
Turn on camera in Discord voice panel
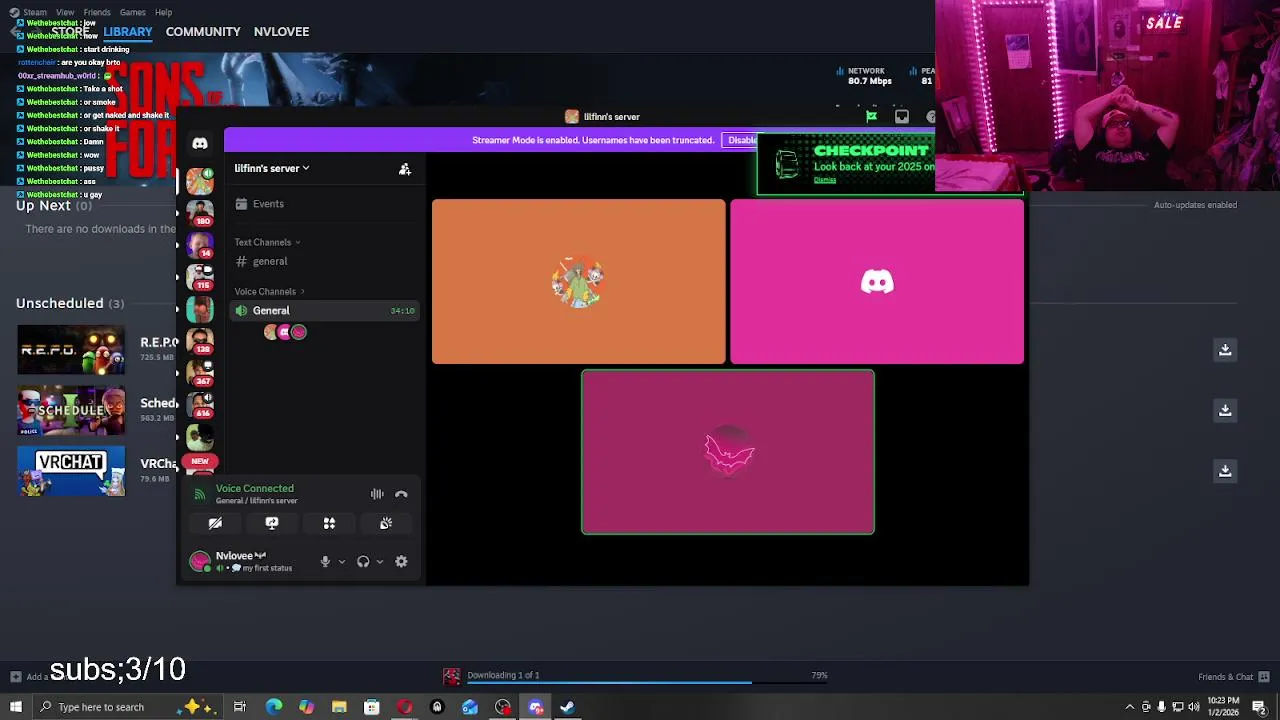click(215, 523)
